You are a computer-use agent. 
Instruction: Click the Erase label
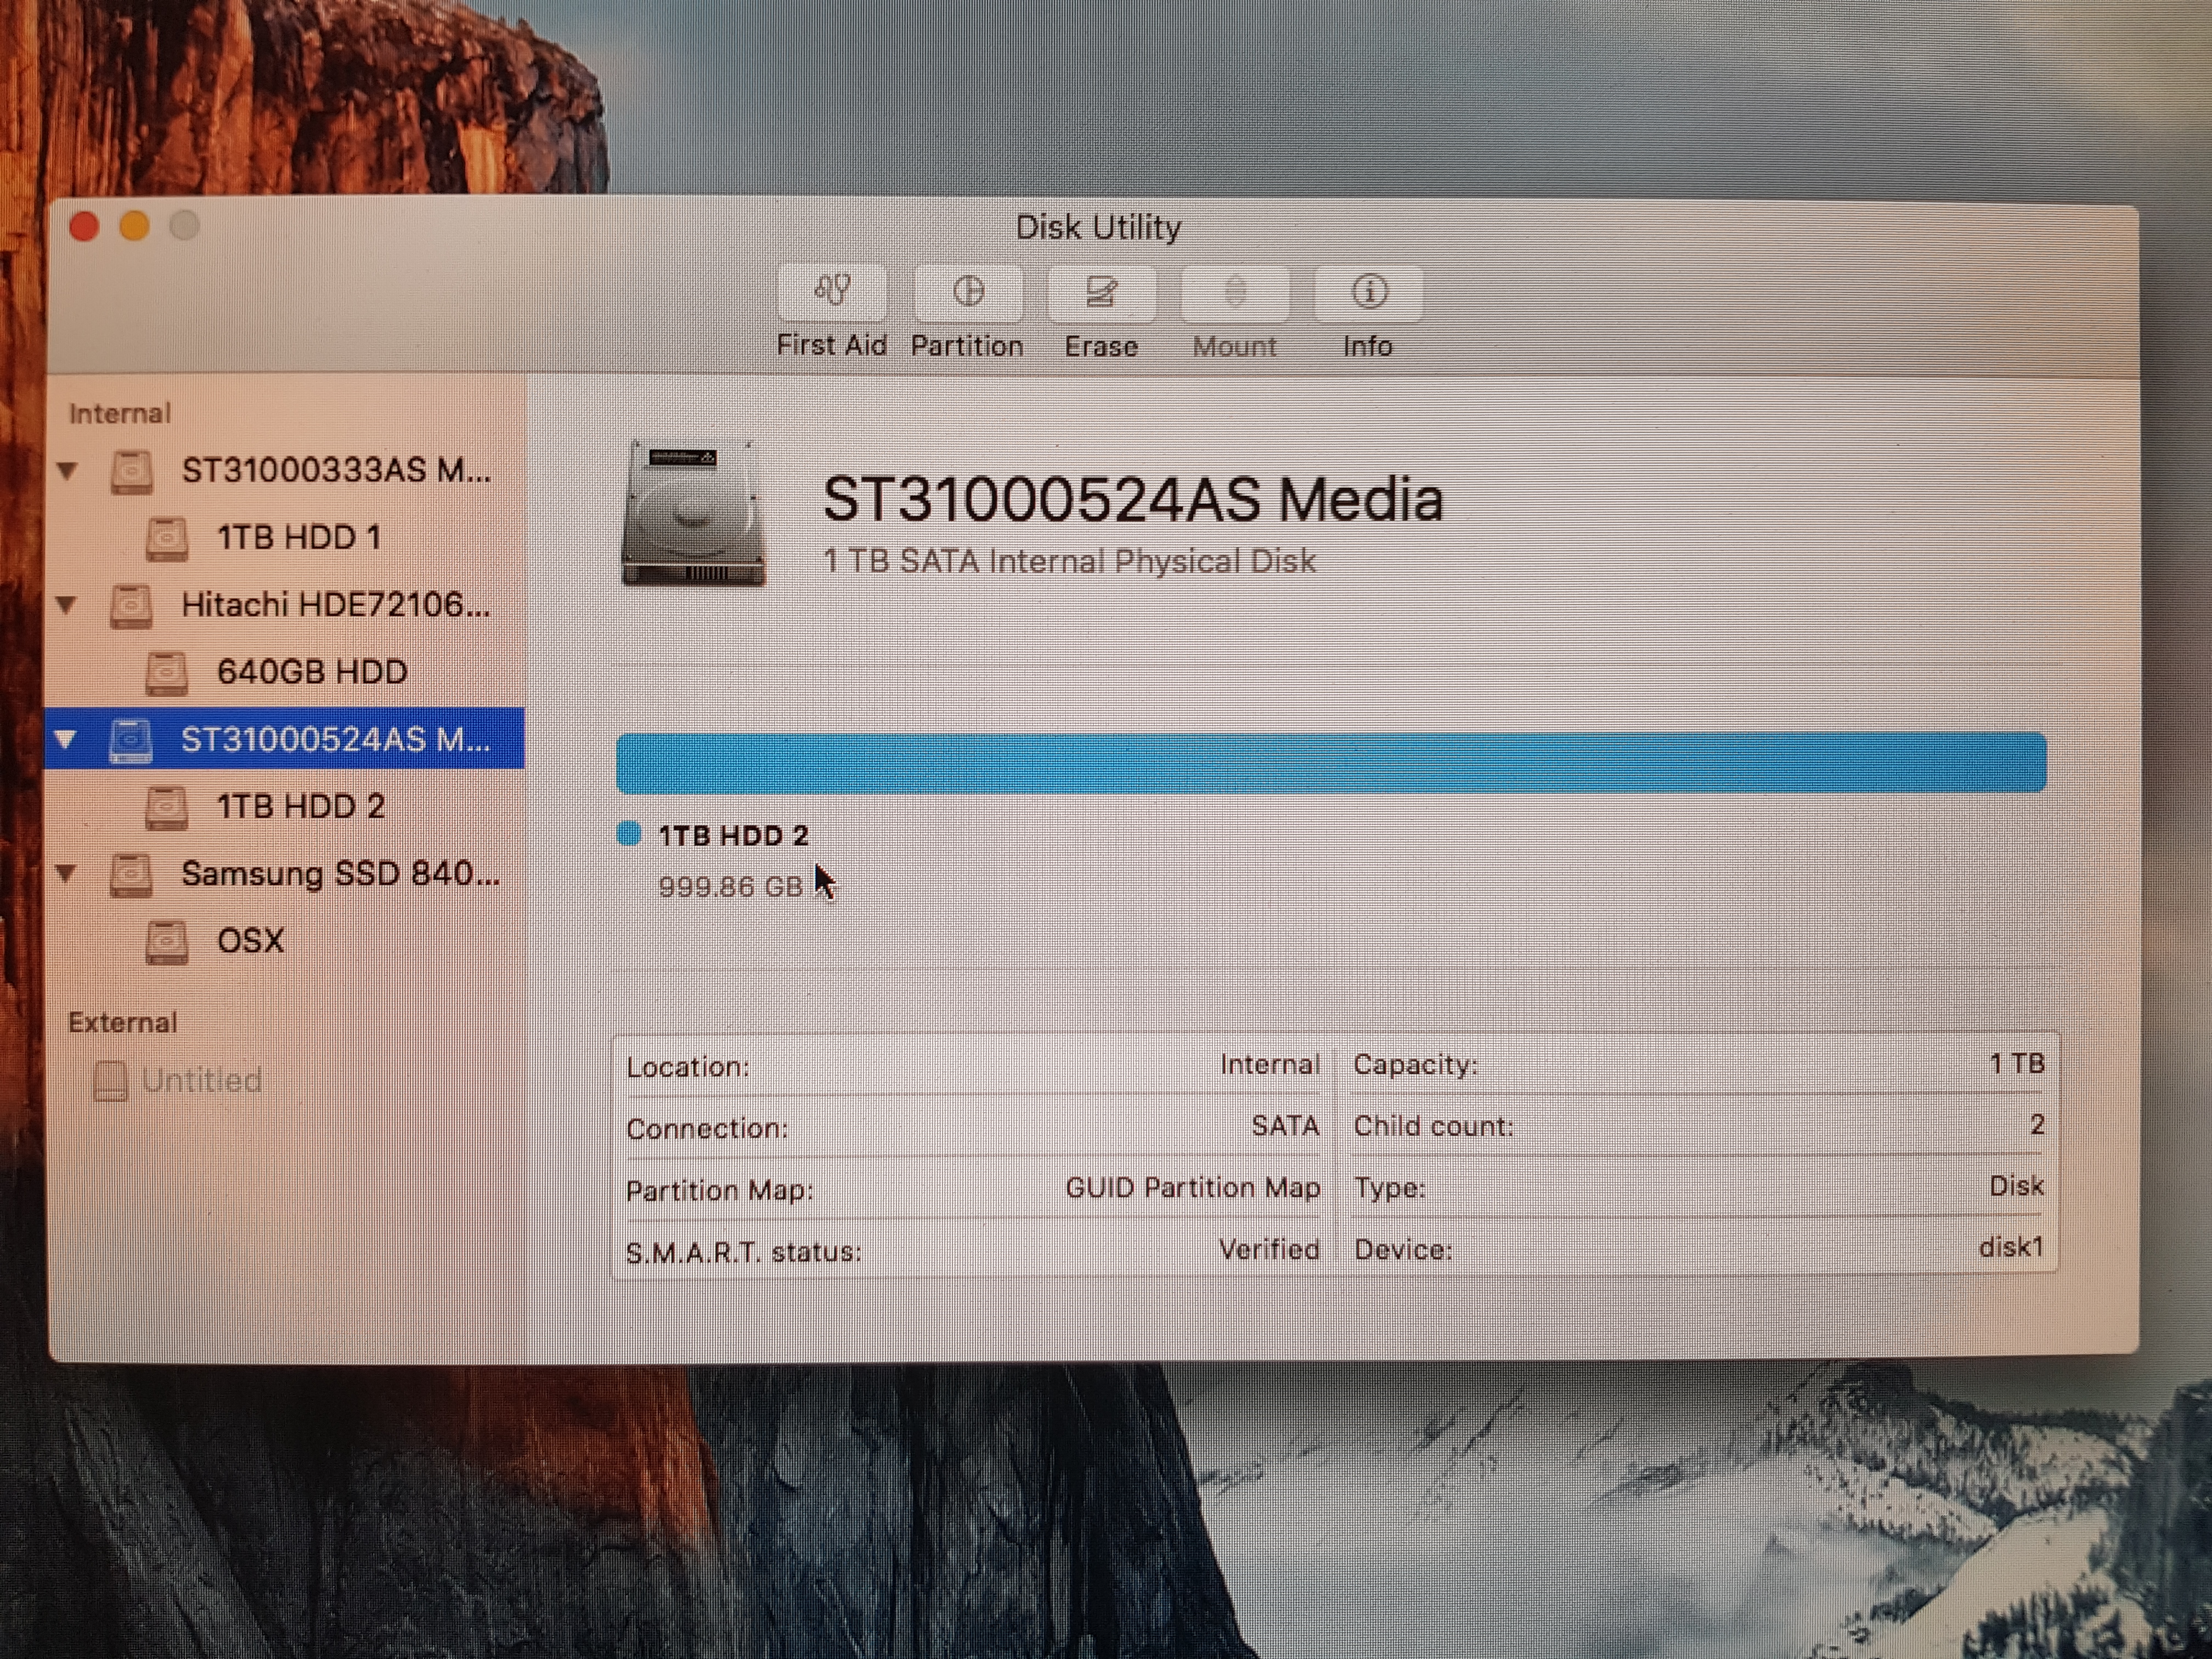[x=1101, y=347]
